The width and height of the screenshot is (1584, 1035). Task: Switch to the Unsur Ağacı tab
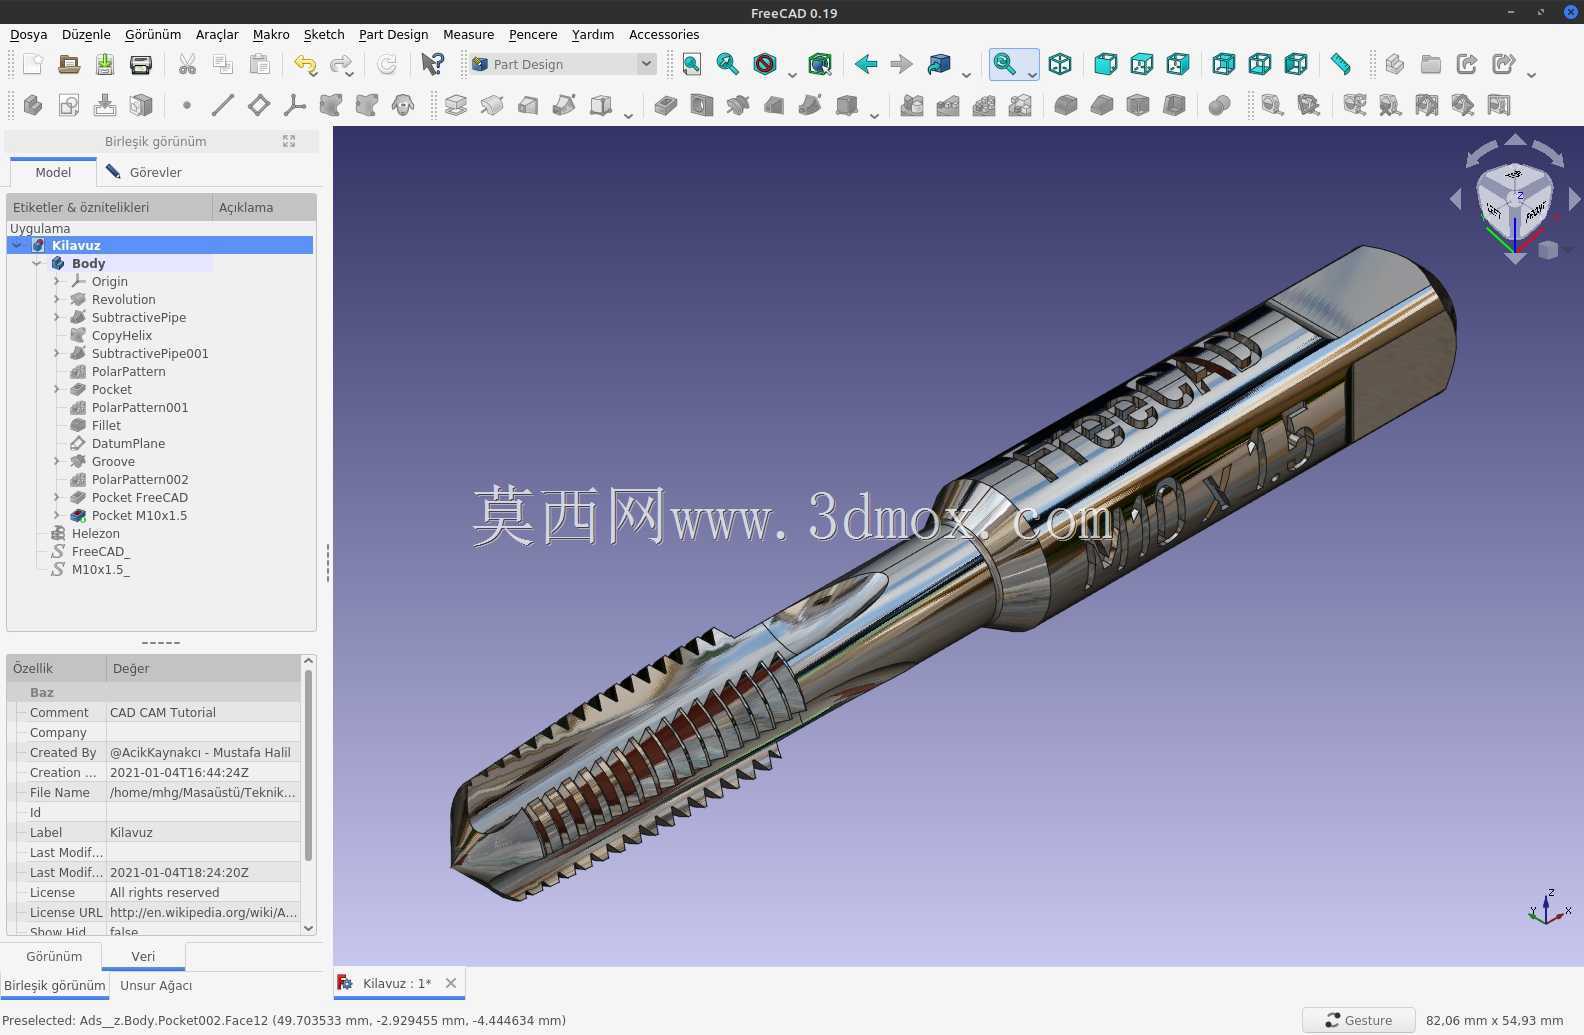[x=156, y=985]
